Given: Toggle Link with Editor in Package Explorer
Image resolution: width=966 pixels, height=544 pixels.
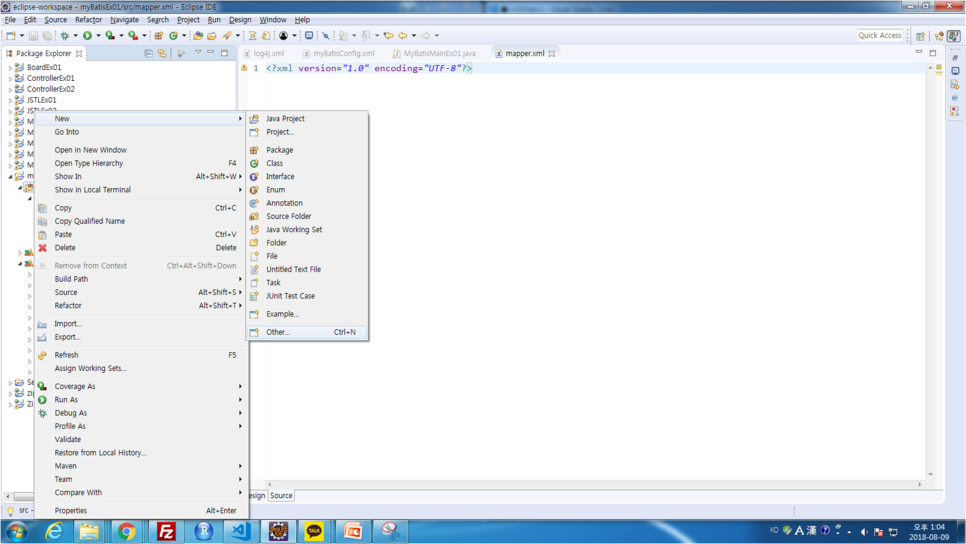Looking at the screenshot, I should 162,54.
